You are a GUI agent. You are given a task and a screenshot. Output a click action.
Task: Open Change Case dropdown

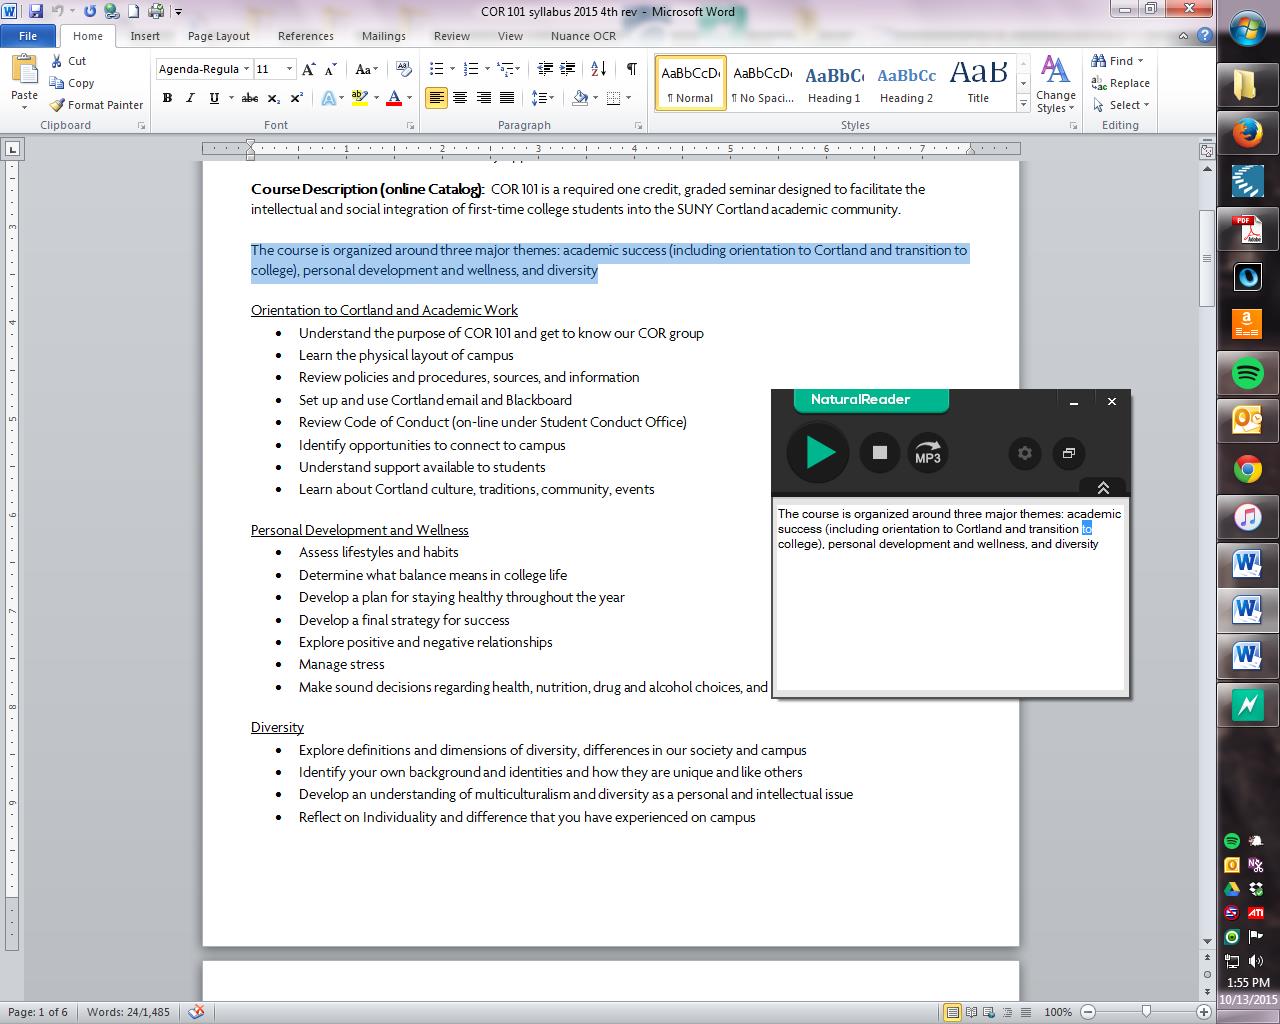pos(366,69)
